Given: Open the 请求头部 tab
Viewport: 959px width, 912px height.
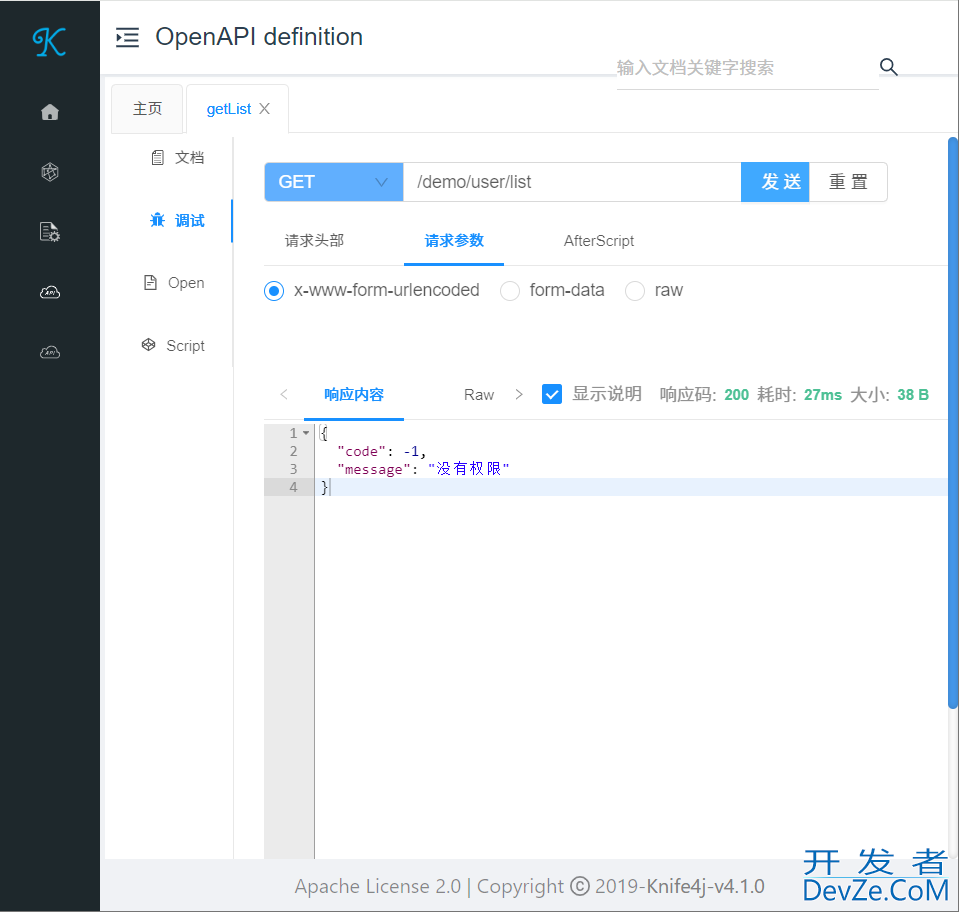Looking at the screenshot, I should pos(314,240).
